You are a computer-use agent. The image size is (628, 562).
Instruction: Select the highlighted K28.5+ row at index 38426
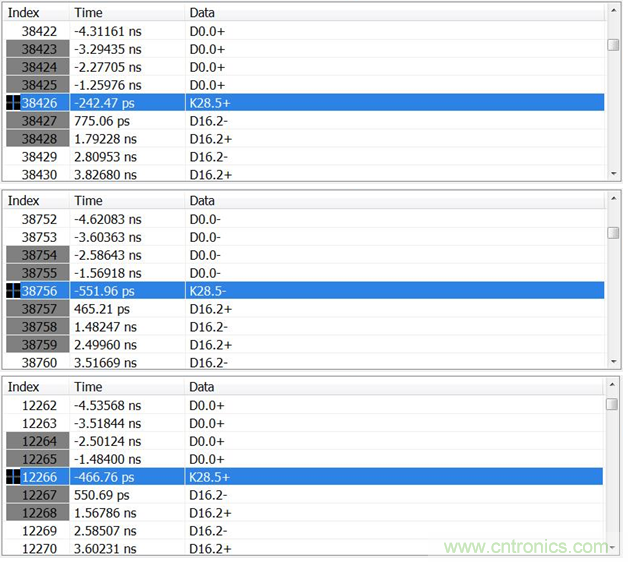(x=300, y=102)
